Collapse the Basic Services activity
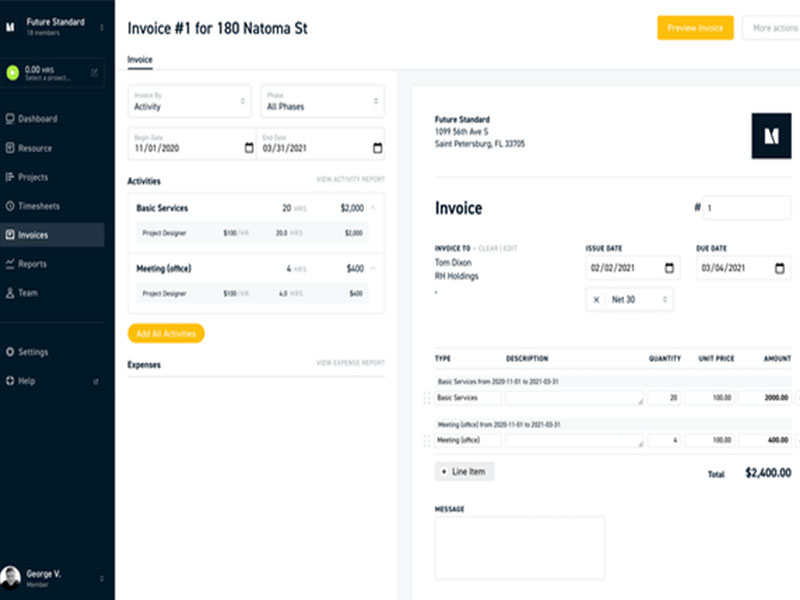 click(373, 208)
